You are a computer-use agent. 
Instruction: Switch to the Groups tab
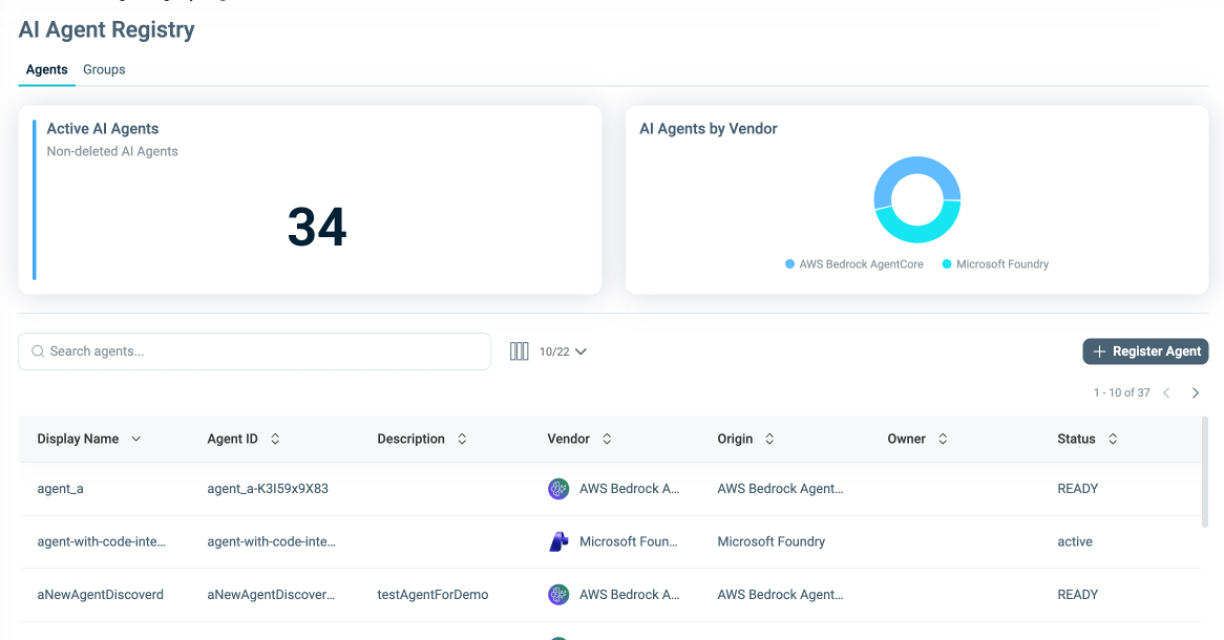104,70
